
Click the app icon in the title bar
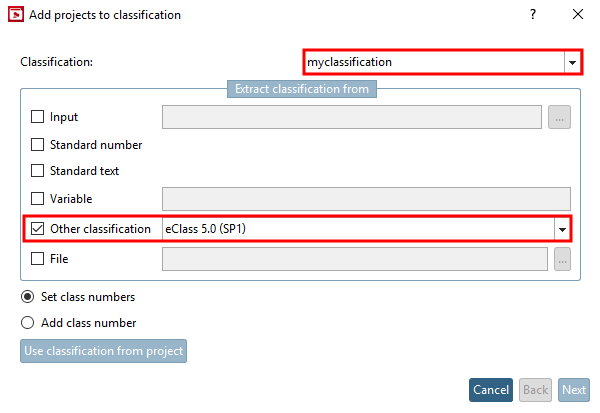point(15,15)
